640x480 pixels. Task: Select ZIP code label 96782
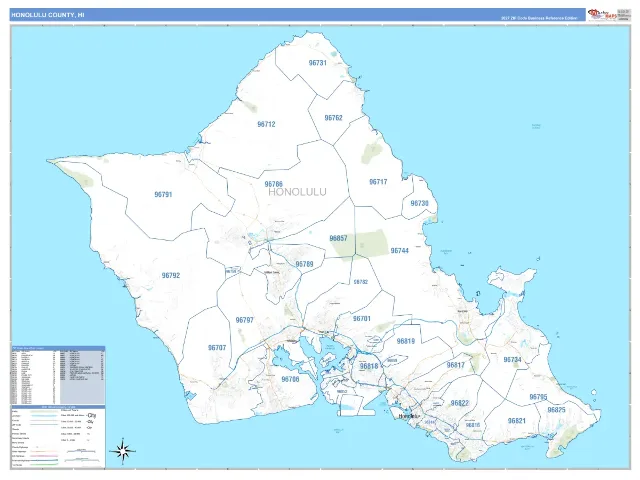coord(361,282)
